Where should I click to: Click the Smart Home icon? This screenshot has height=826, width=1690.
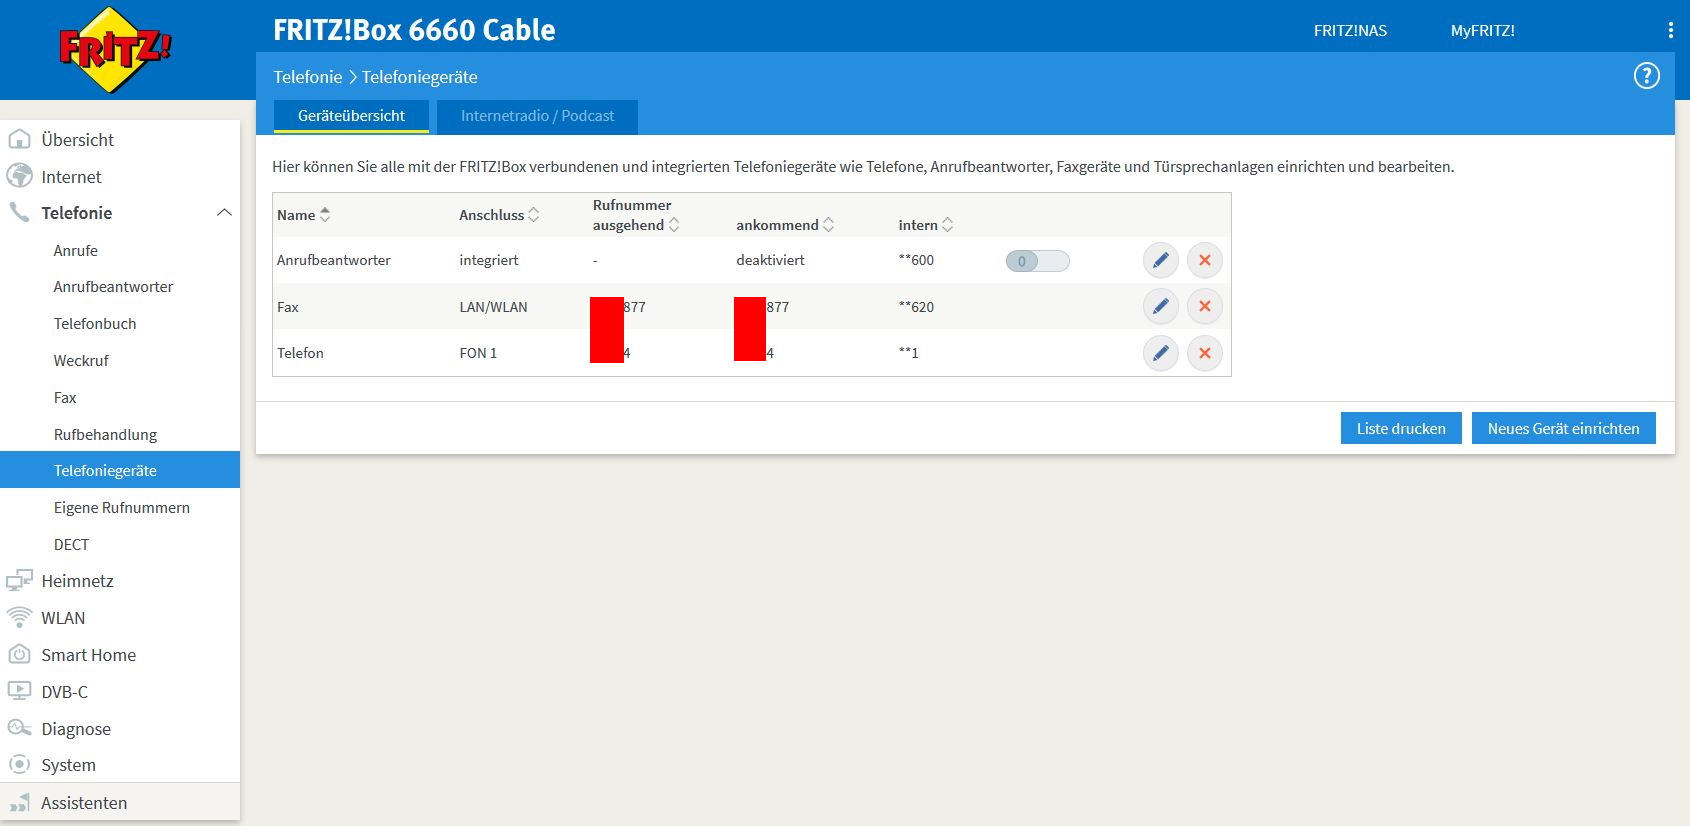pyautogui.click(x=19, y=654)
